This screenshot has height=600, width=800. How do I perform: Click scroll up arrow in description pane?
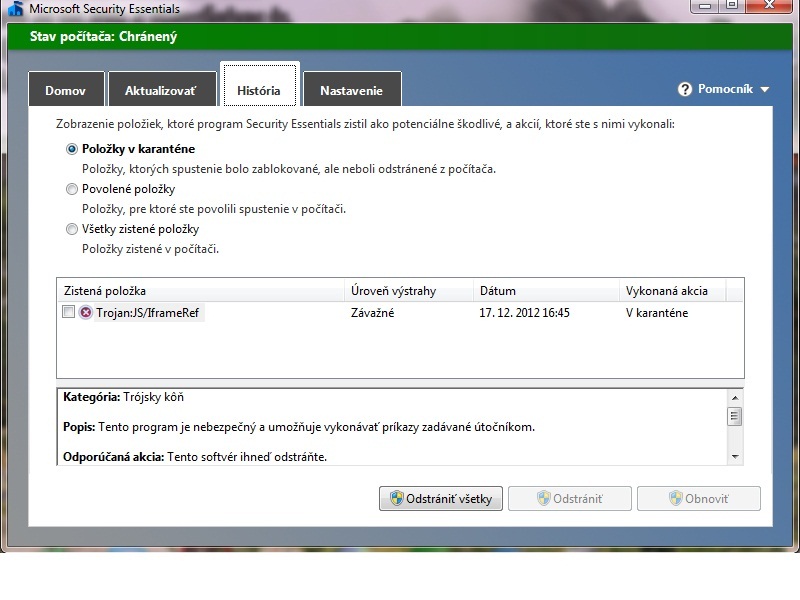click(x=735, y=398)
